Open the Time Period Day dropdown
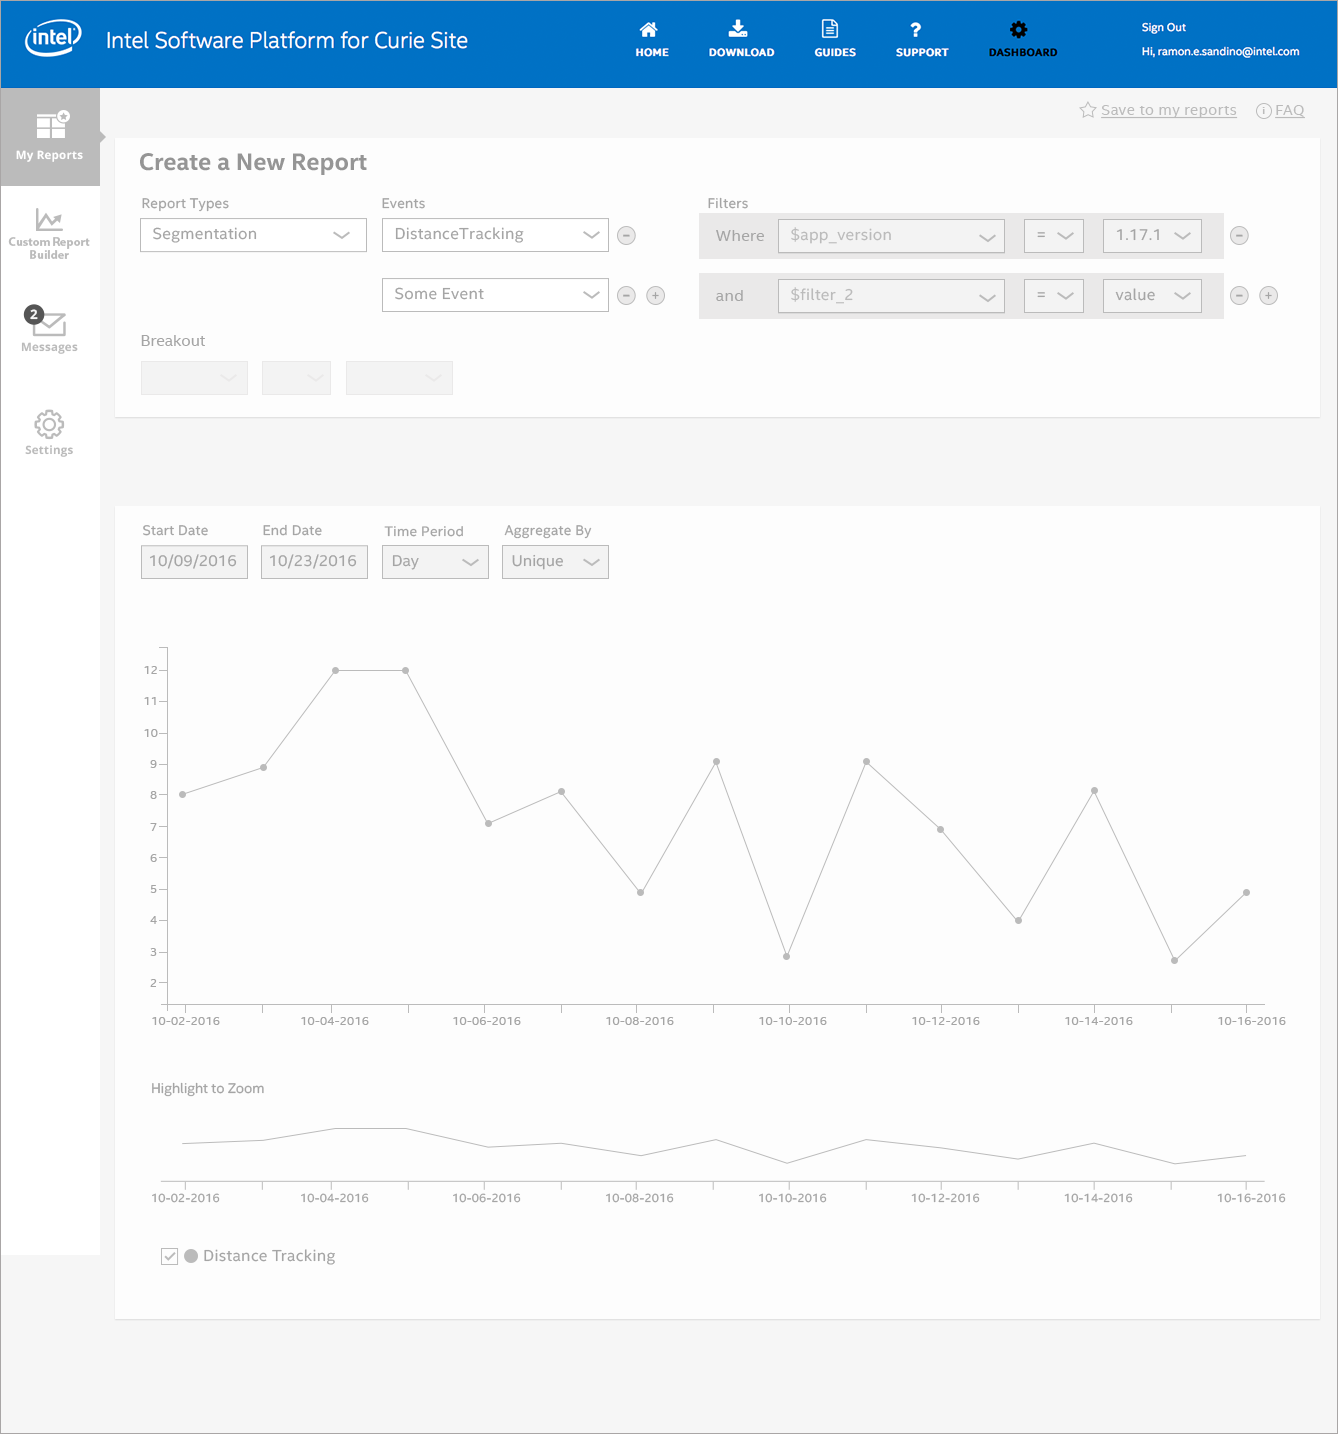 pyautogui.click(x=435, y=562)
